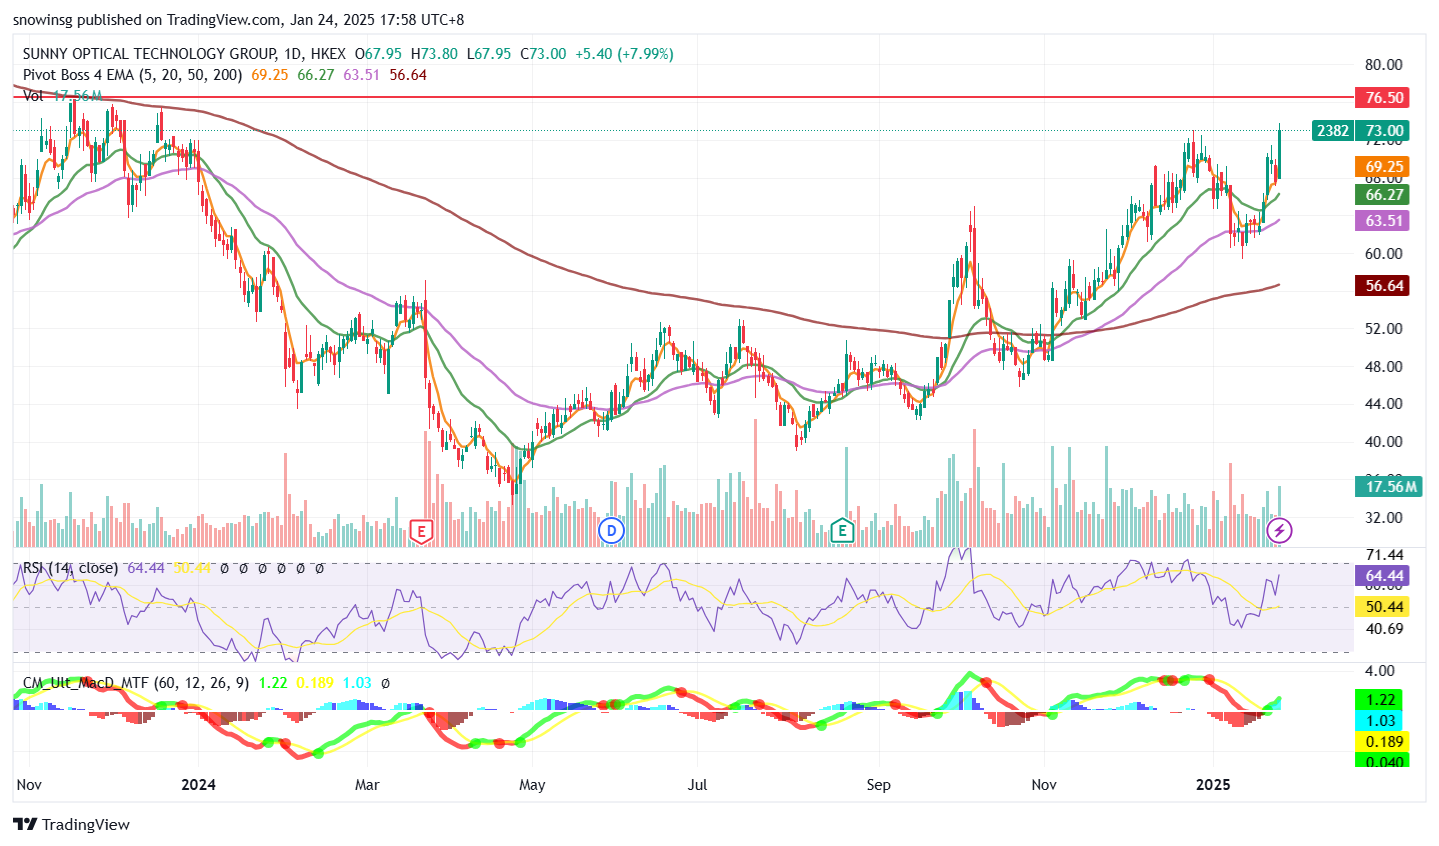This screenshot has width=1439, height=846.
Task: Click the purple 63.51 price-axis label
Action: pyautogui.click(x=1384, y=221)
